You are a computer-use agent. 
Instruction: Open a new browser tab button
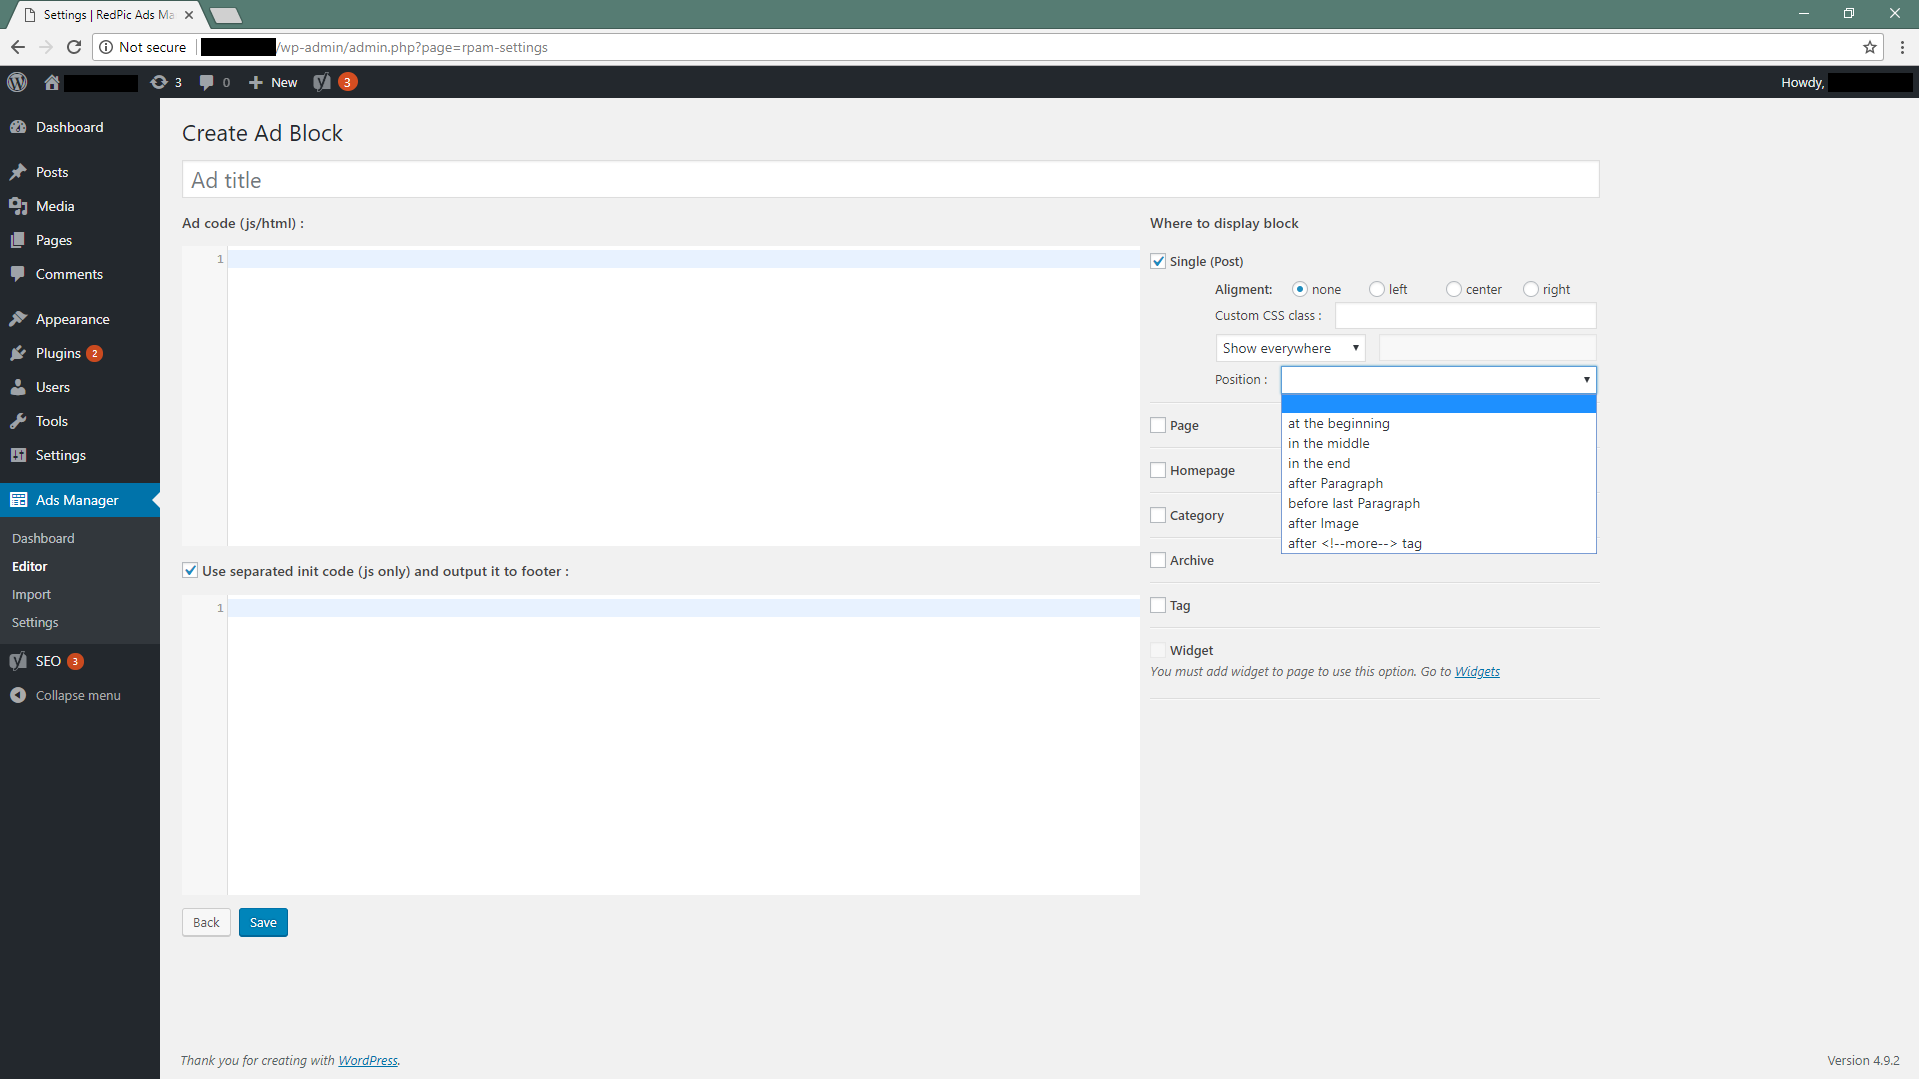point(226,15)
